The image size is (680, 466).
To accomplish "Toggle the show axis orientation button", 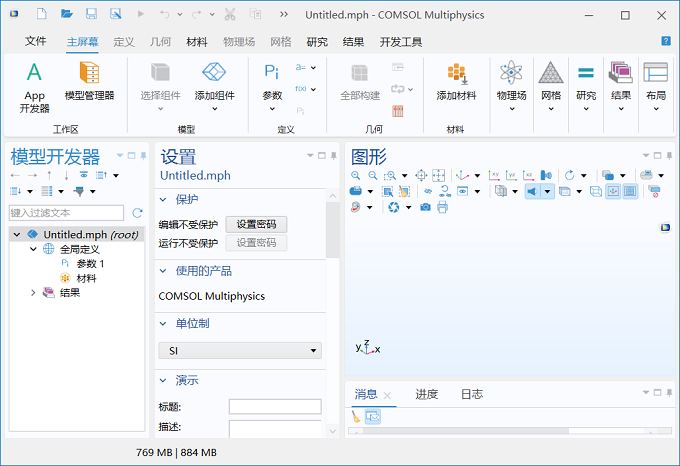I will pos(613,191).
